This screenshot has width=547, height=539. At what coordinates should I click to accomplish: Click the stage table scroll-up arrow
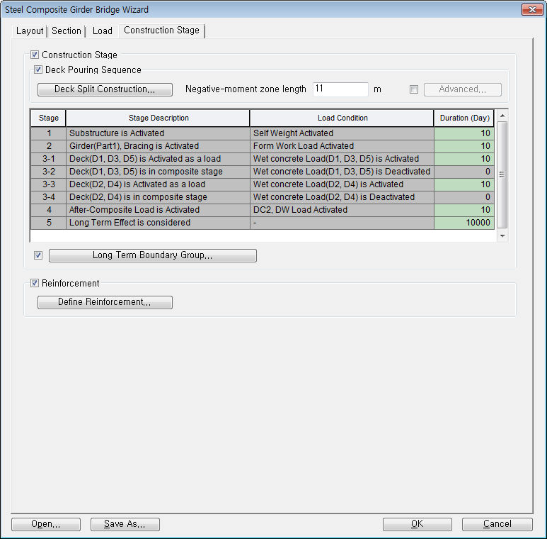[x=502, y=115]
